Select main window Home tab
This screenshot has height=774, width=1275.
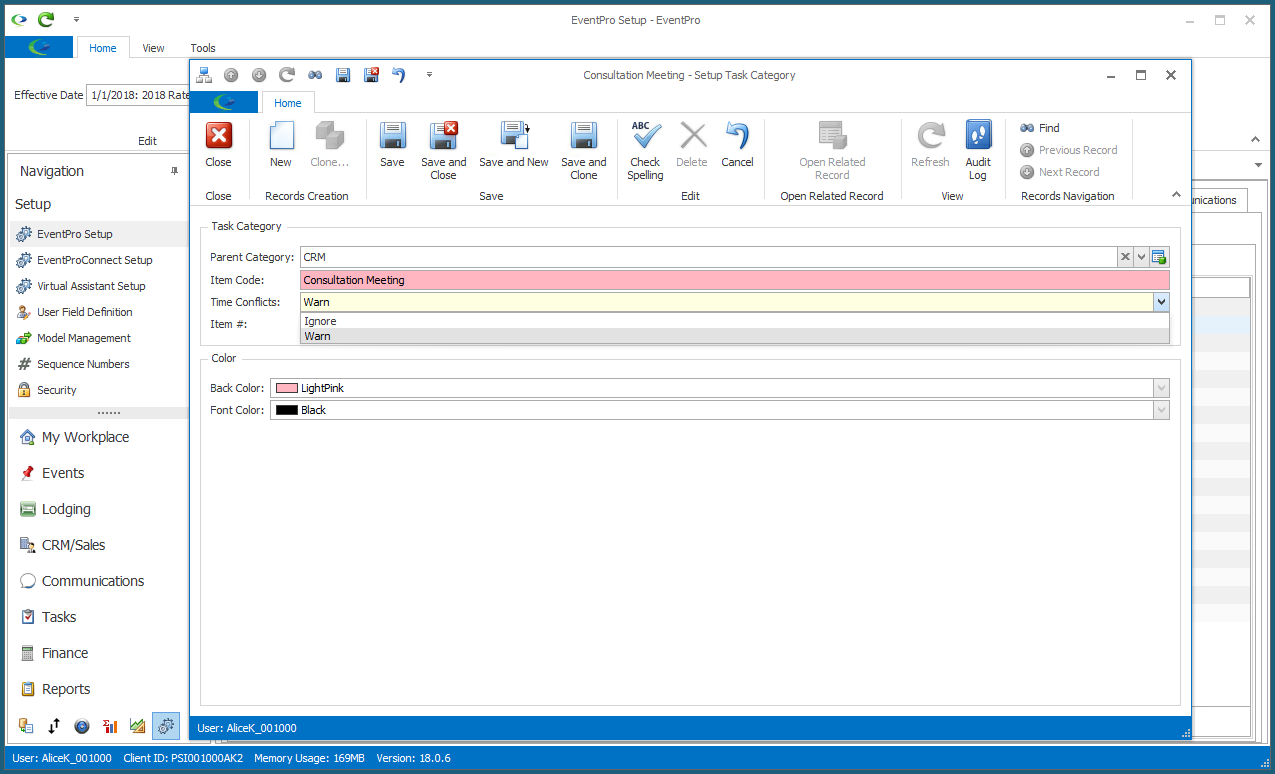tap(103, 48)
